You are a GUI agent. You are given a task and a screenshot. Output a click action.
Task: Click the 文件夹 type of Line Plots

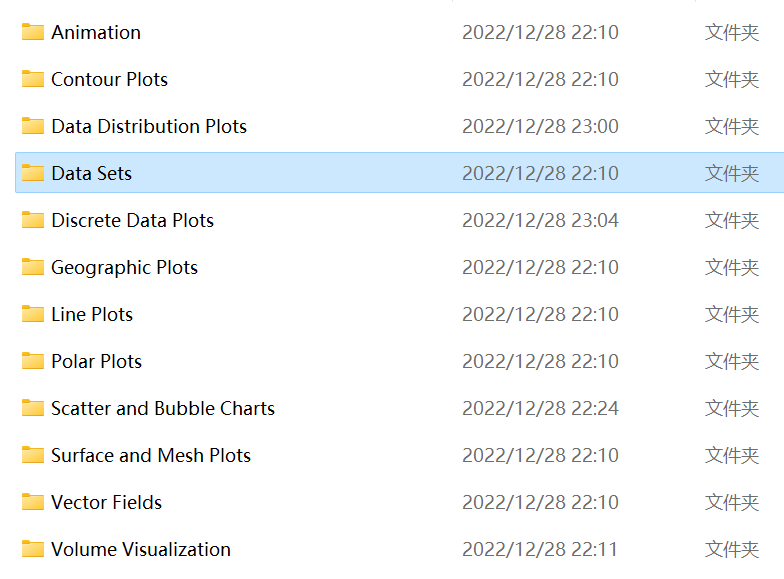tap(731, 314)
